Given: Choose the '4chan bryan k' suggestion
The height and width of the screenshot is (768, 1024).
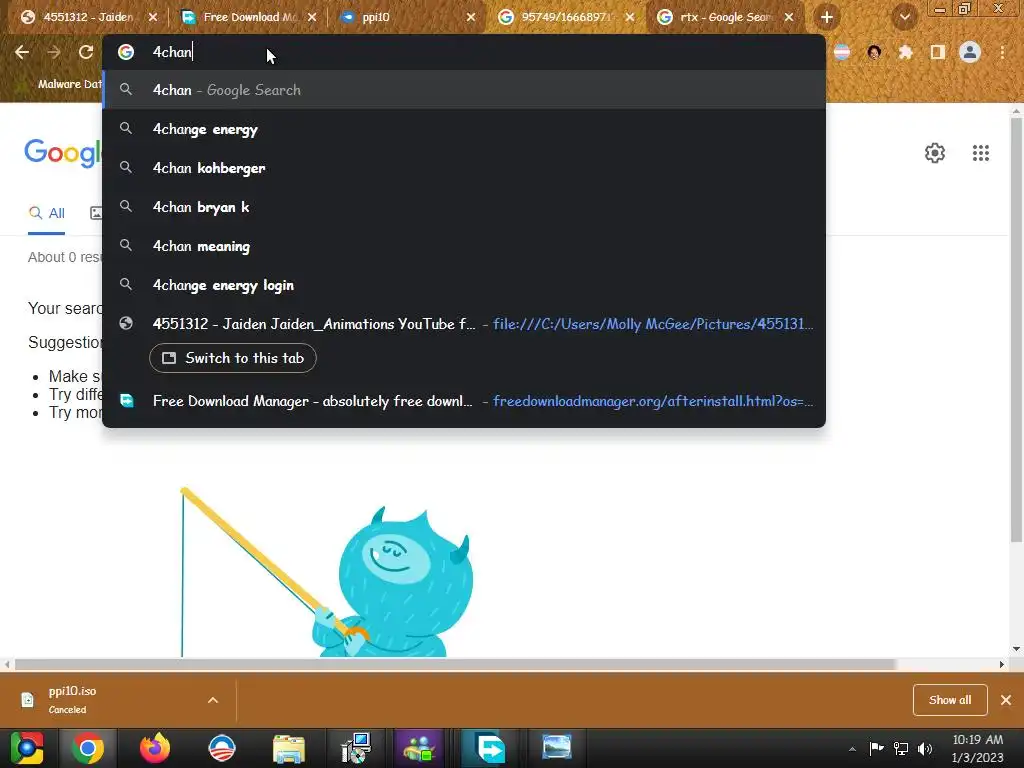Looking at the screenshot, I should pyautogui.click(x=464, y=207).
